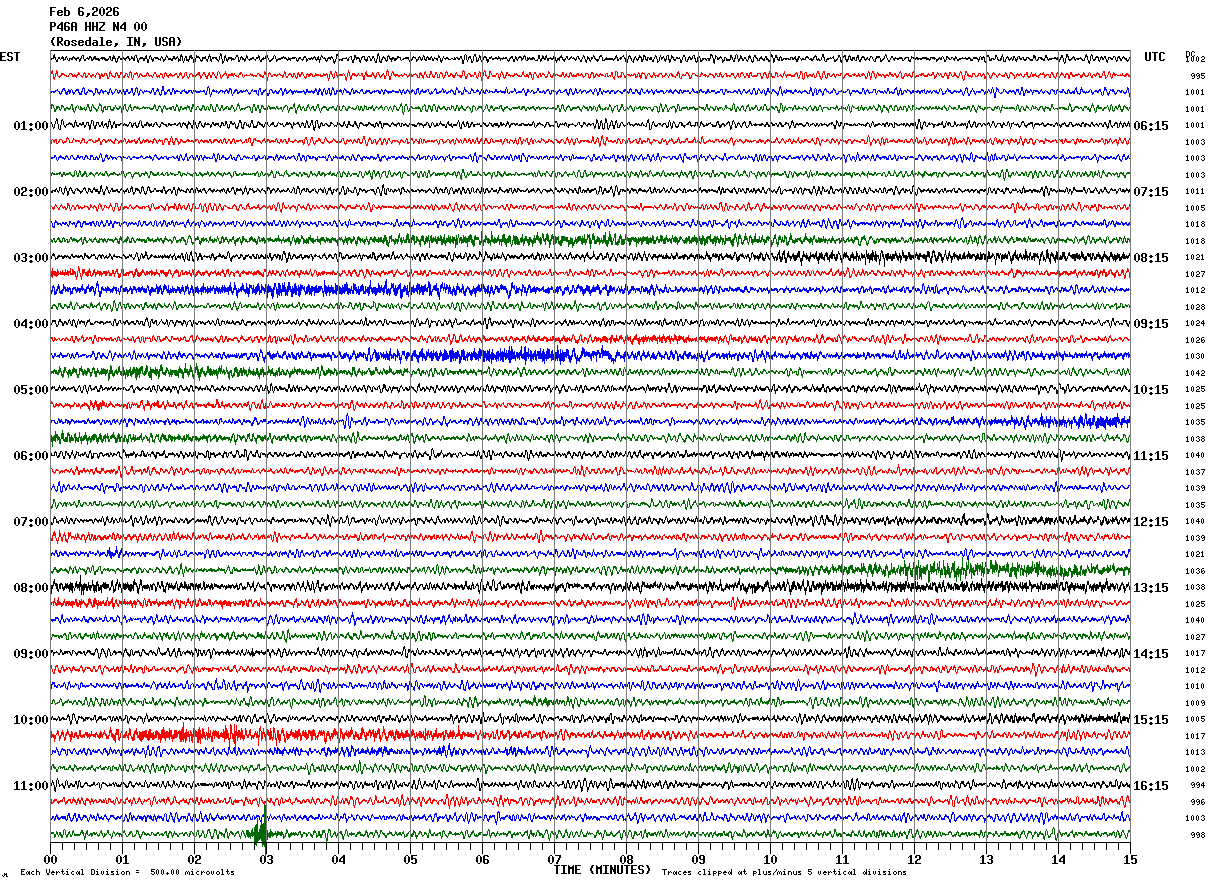The height and width of the screenshot is (886, 1210).
Task: Click the 'UTC' timezone label
Action: click(x=1155, y=57)
